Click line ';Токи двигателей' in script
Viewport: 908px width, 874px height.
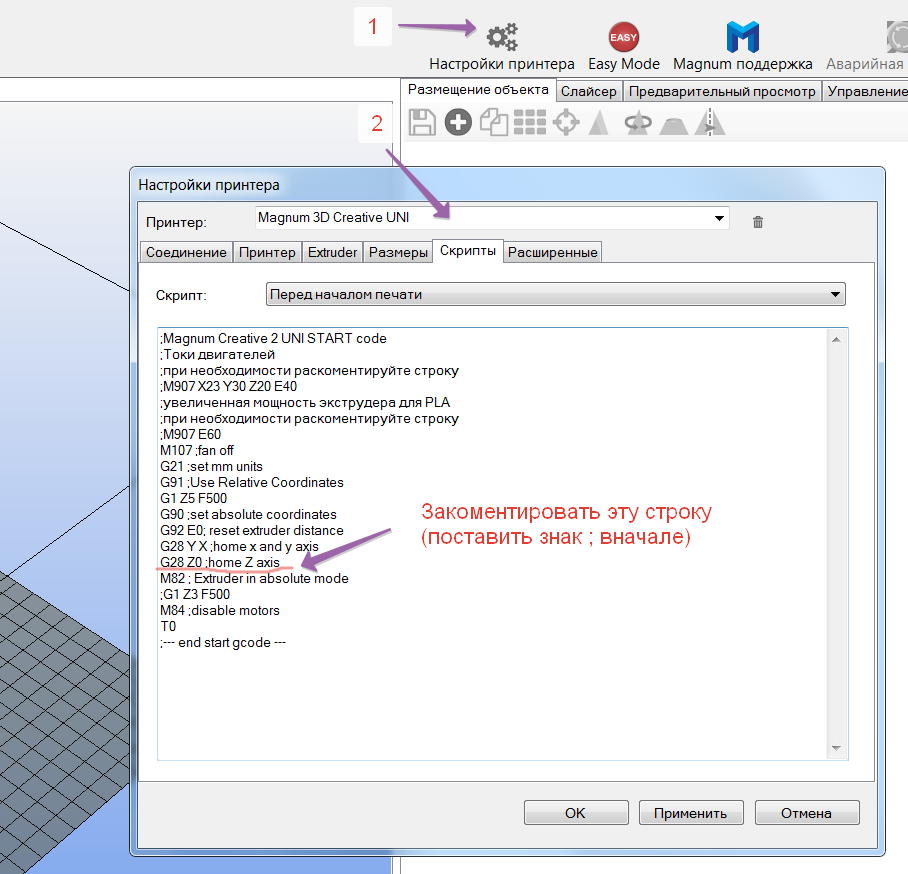pos(217,354)
